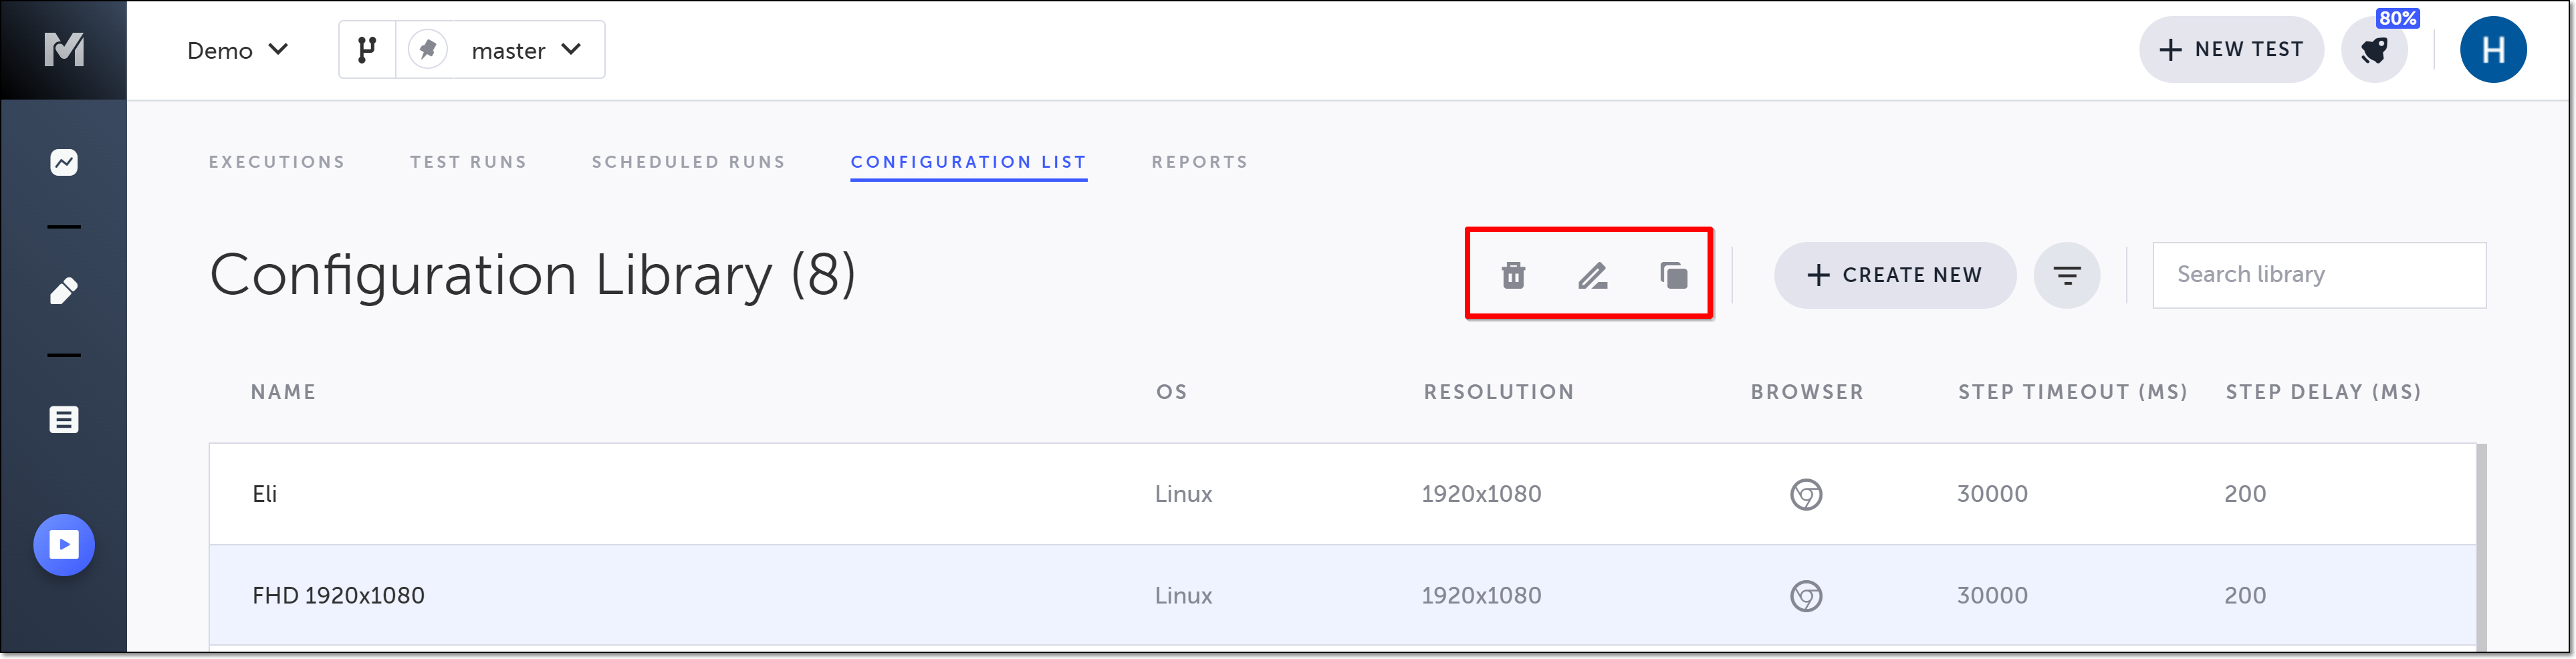Click the trash delete configuration icon
Image resolution: width=2576 pixels, height=659 pixels.
(1513, 275)
